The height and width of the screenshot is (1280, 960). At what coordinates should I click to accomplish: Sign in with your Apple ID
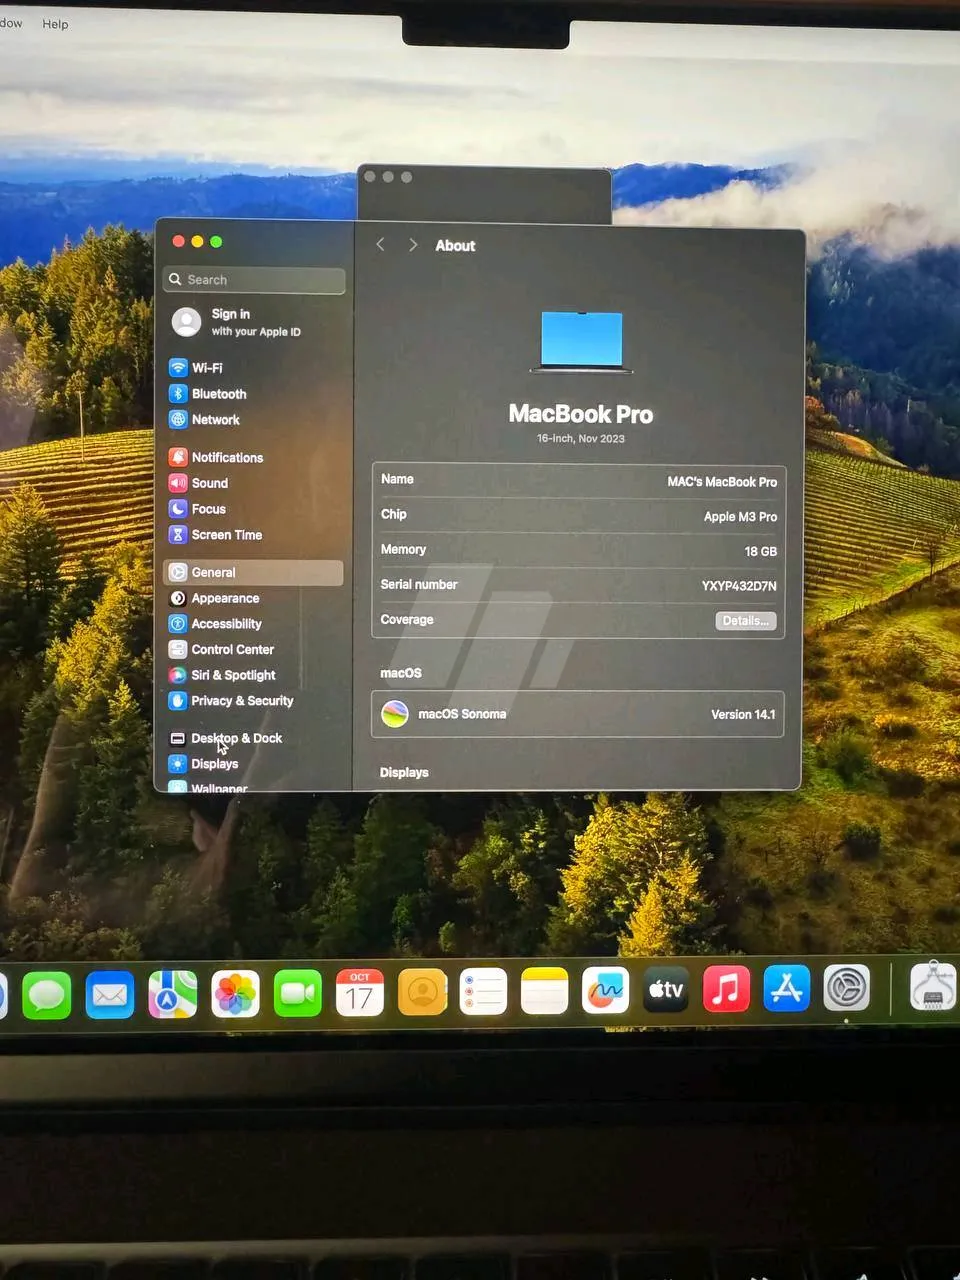tap(237, 322)
